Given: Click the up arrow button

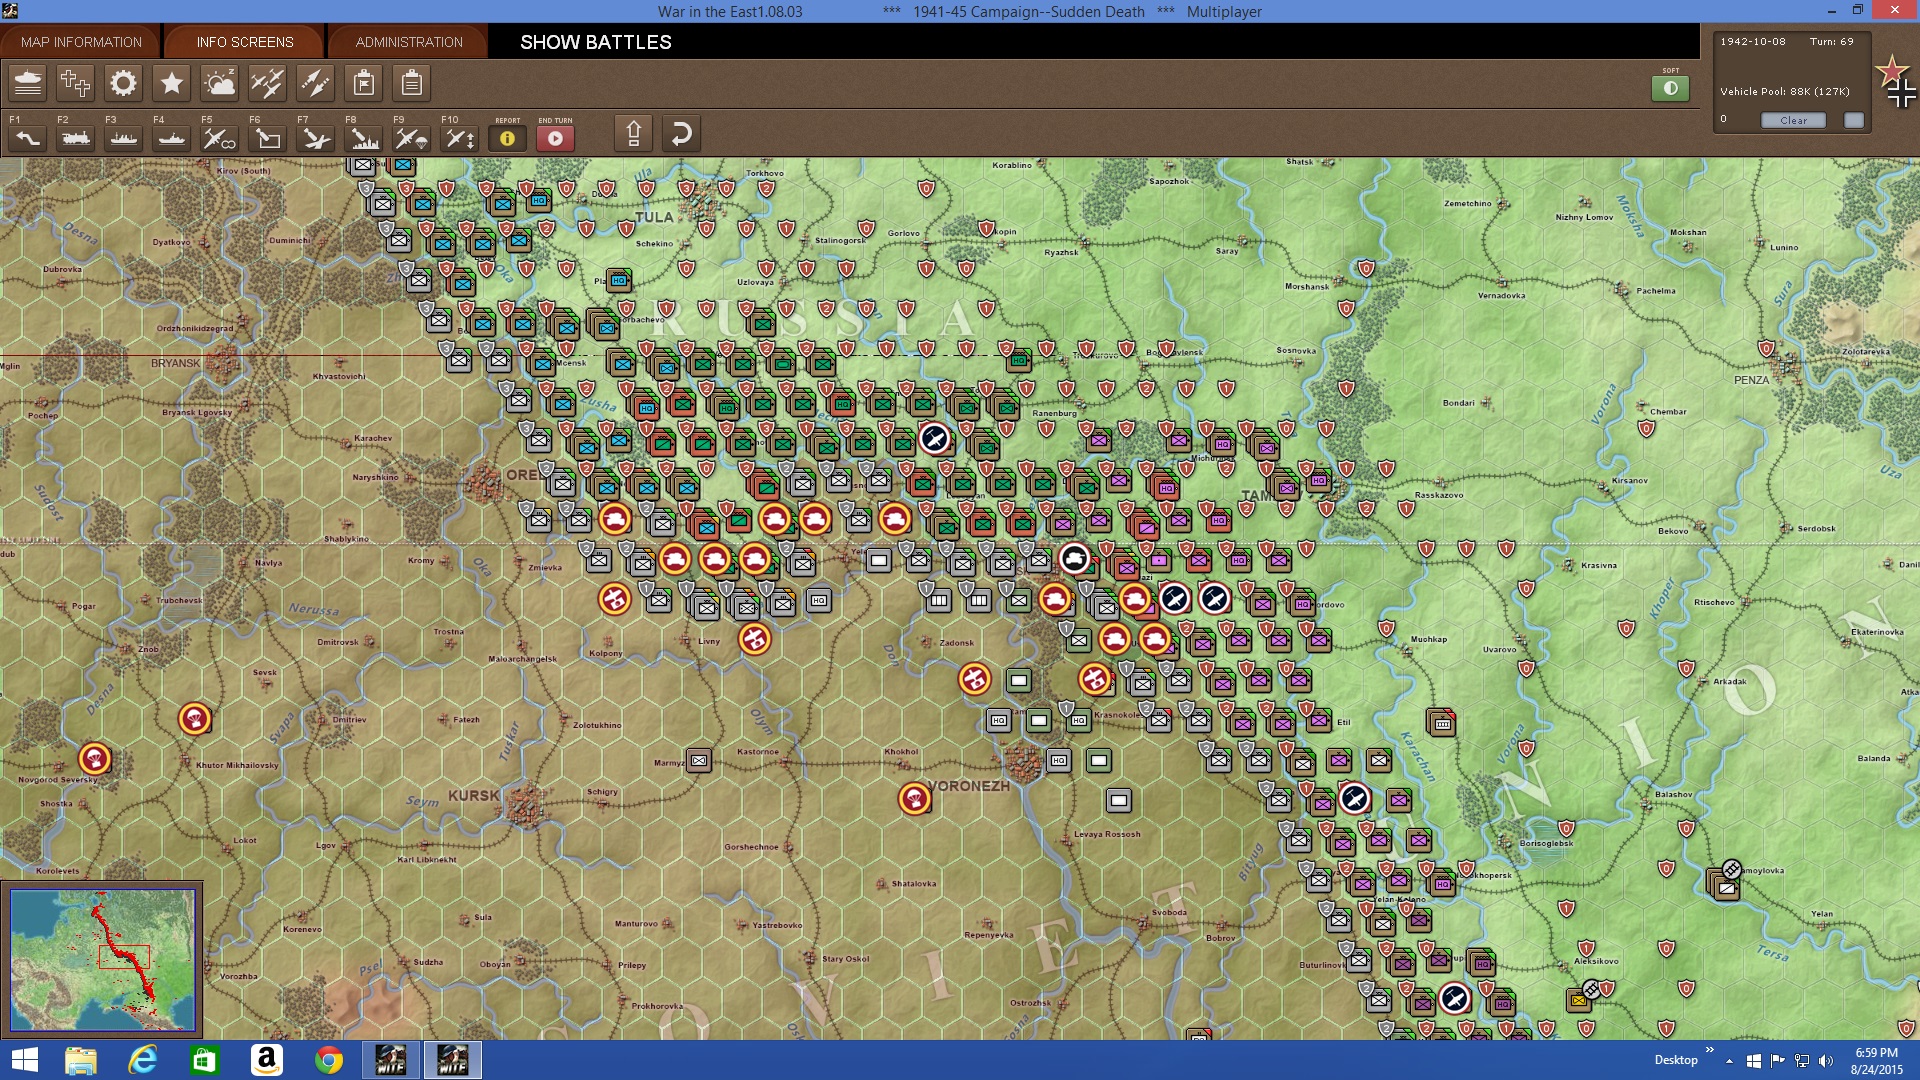Looking at the screenshot, I should [633, 133].
